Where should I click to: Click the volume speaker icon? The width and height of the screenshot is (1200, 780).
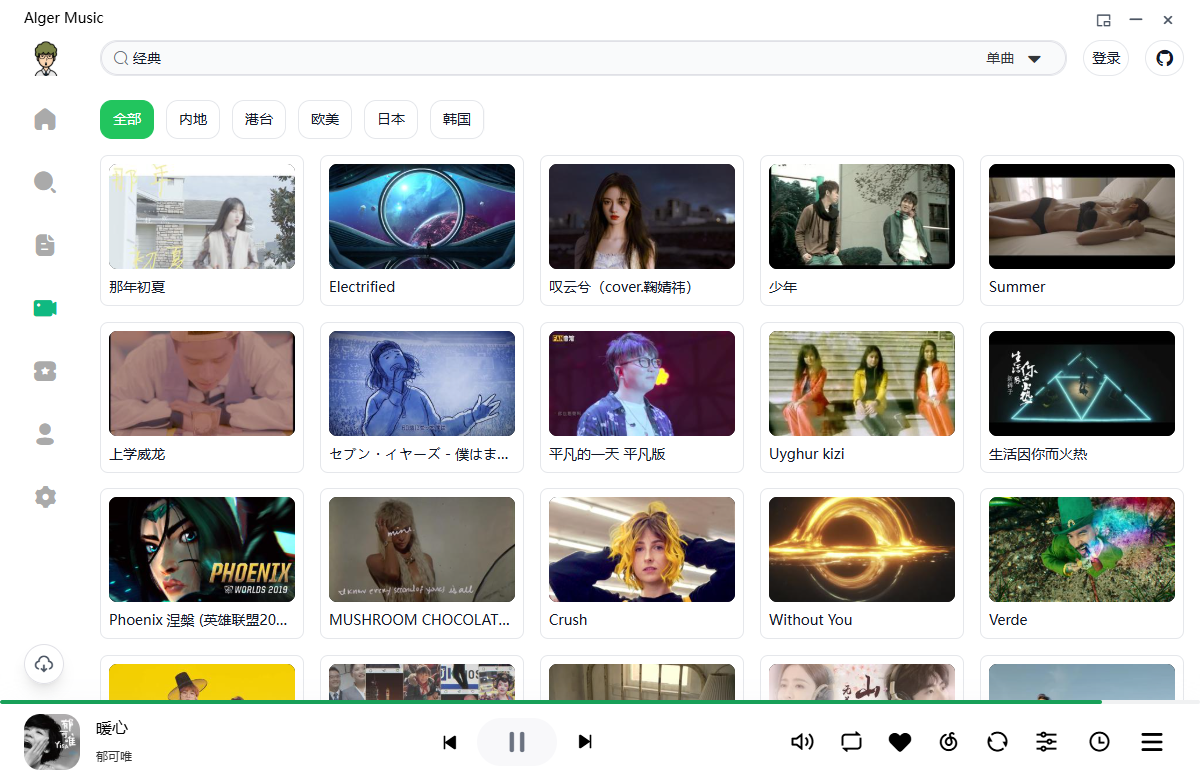tap(802, 742)
